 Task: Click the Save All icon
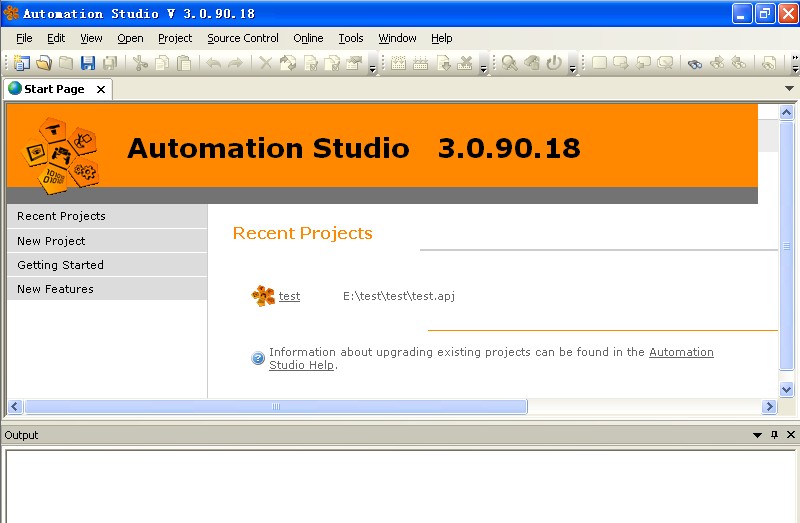[x=110, y=63]
